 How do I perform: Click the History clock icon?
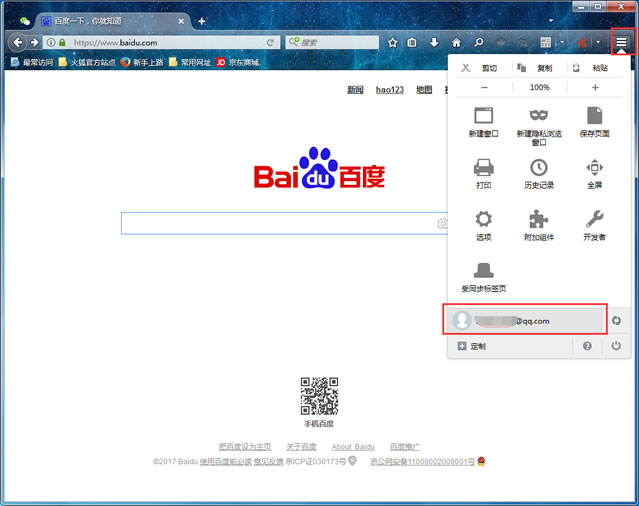click(539, 167)
